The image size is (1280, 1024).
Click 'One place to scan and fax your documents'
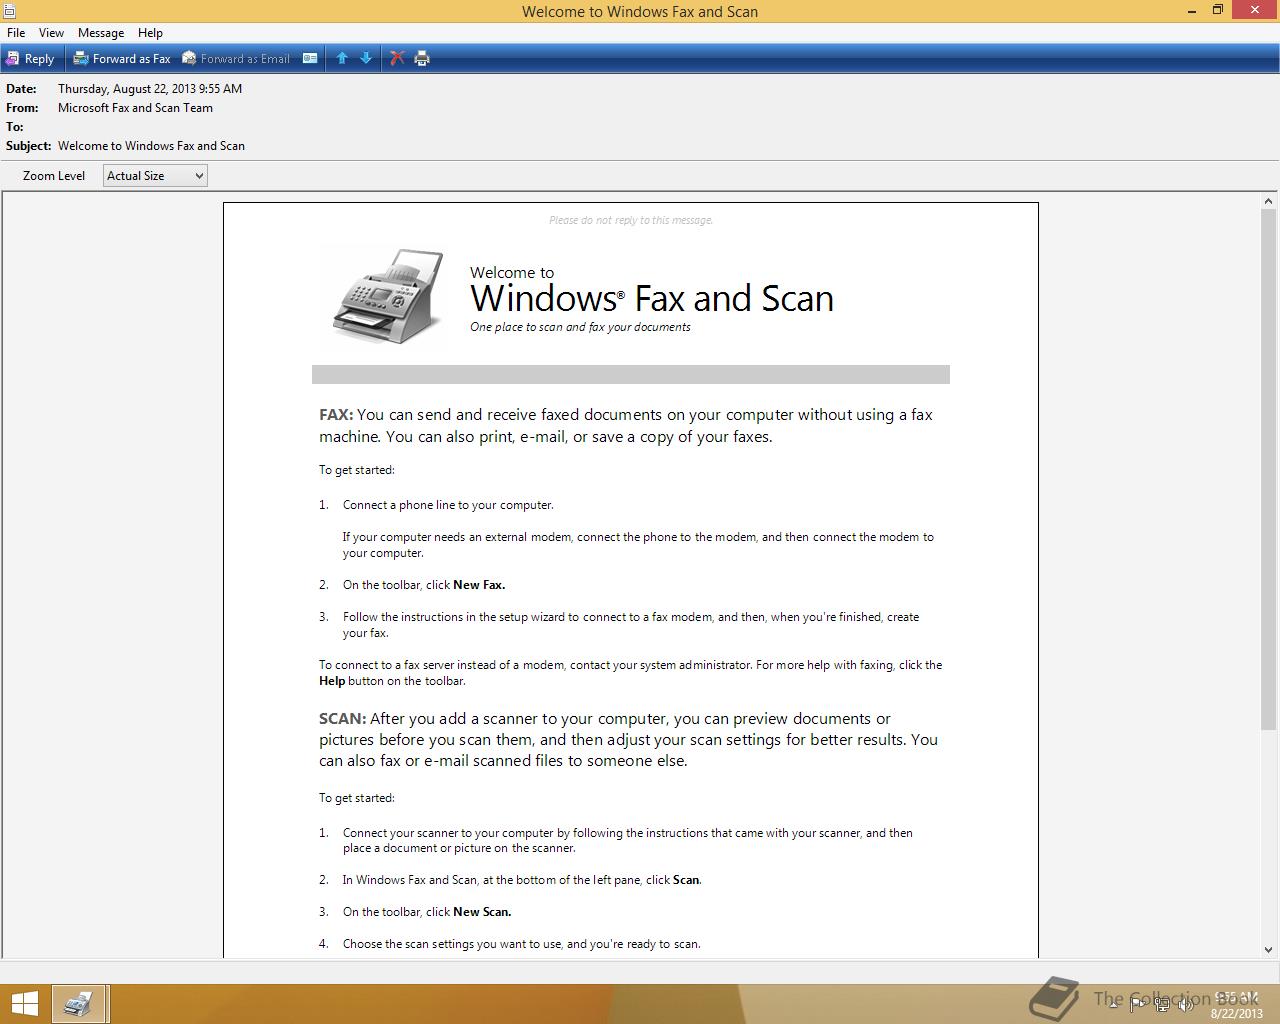click(x=580, y=327)
